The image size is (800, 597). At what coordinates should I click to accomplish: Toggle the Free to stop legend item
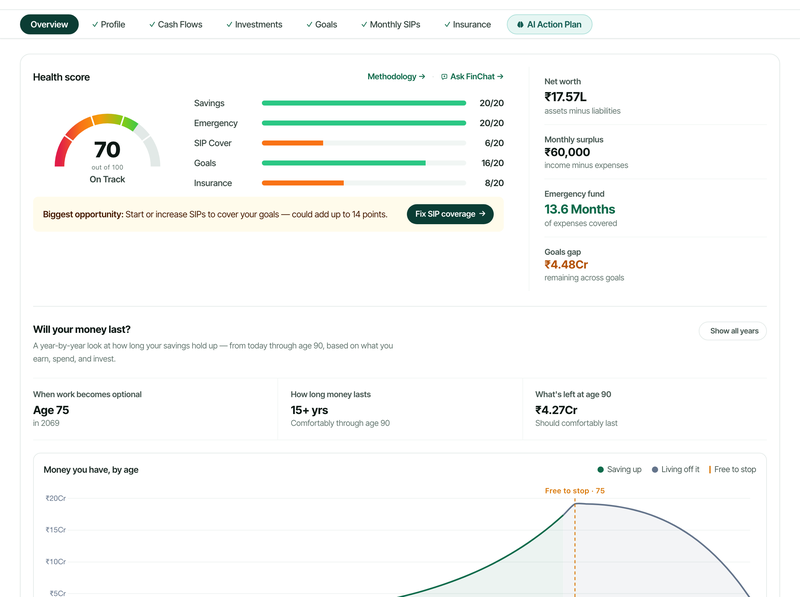click(x=732, y=469)
